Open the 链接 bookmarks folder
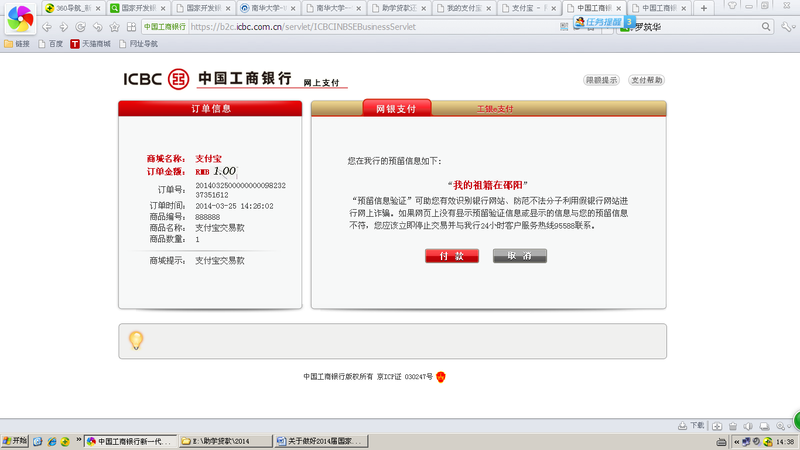 17,44
